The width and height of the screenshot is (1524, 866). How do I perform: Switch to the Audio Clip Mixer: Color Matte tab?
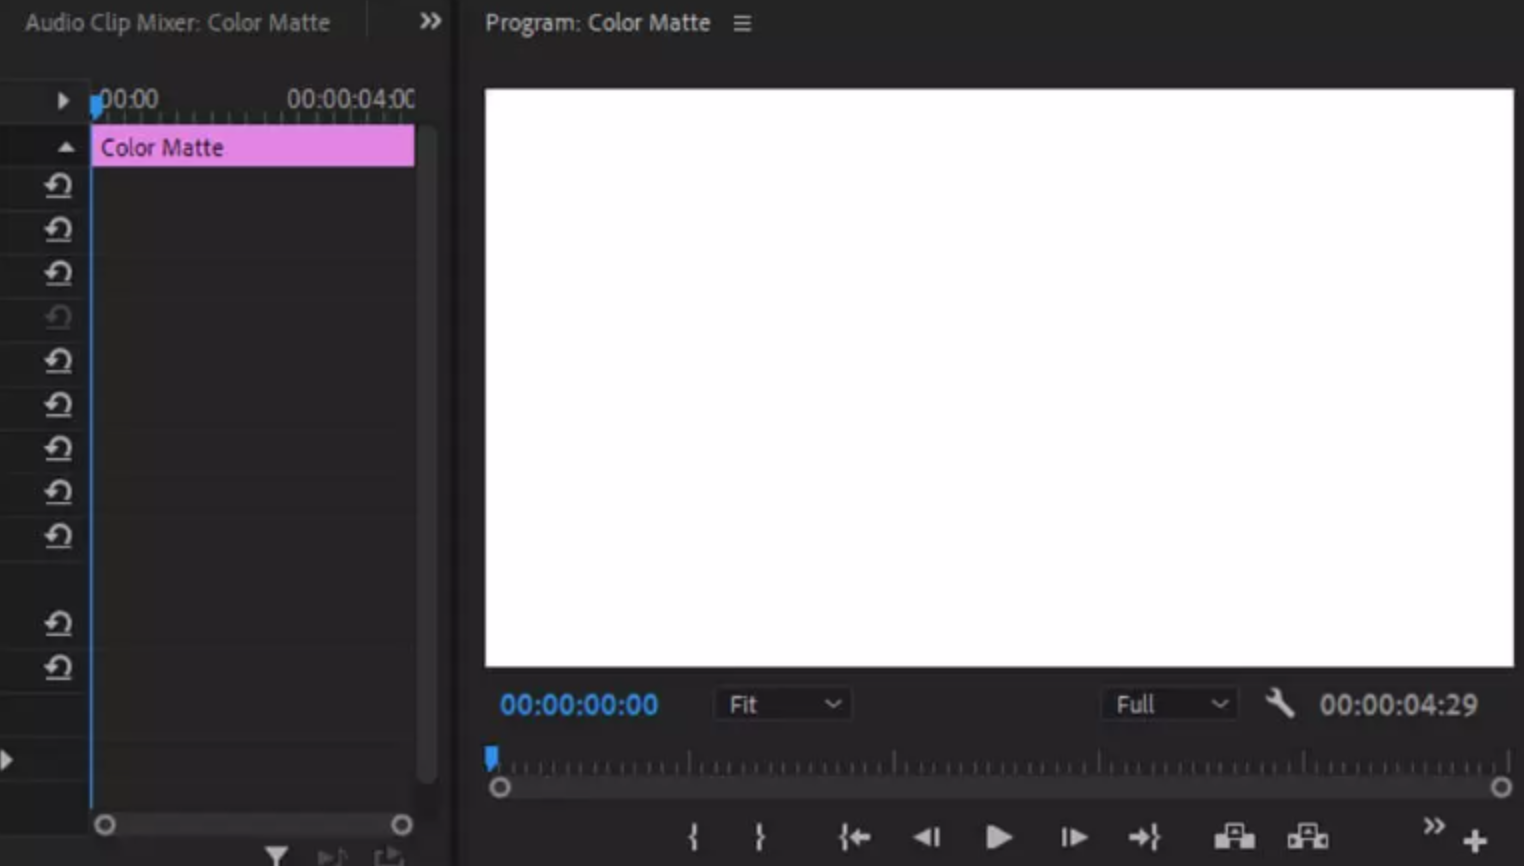[x=178, y=22]
